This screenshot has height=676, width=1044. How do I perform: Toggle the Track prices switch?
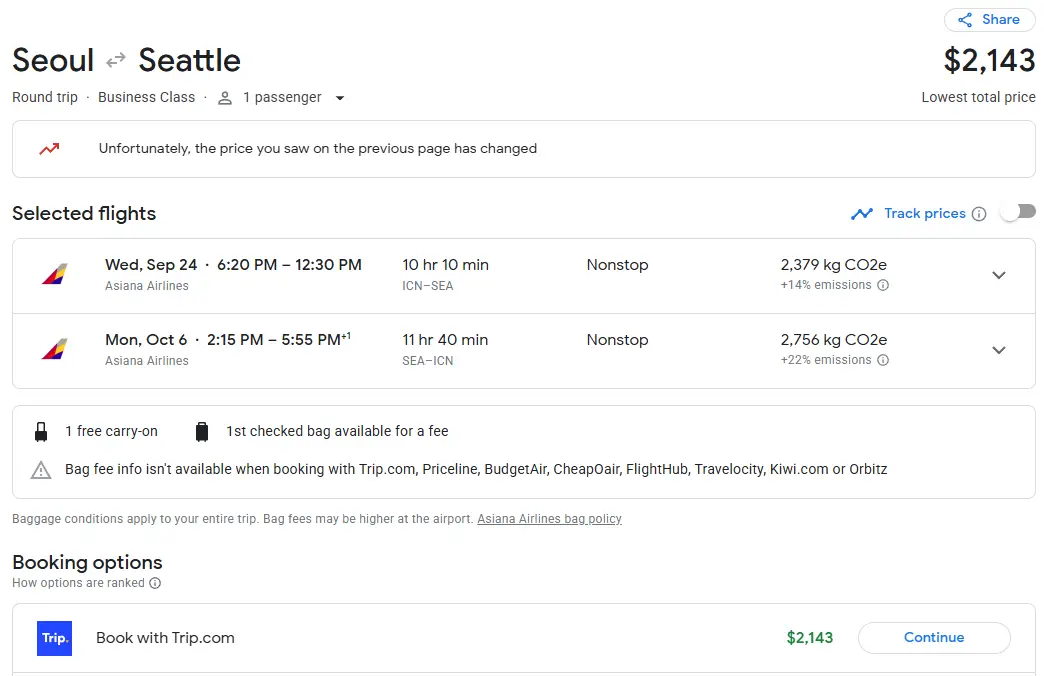(1018, 213)
